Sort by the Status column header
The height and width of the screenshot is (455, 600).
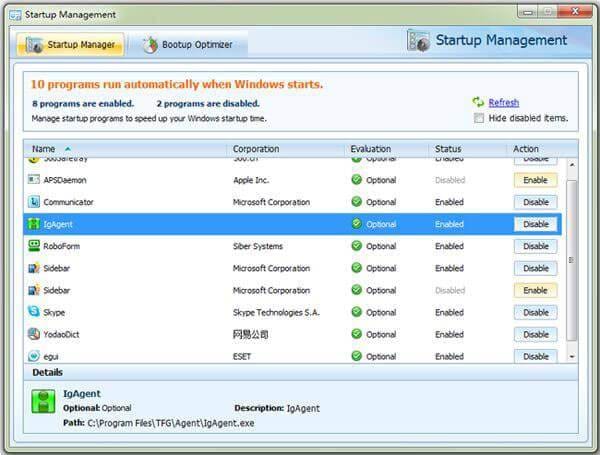pos(447,149)
